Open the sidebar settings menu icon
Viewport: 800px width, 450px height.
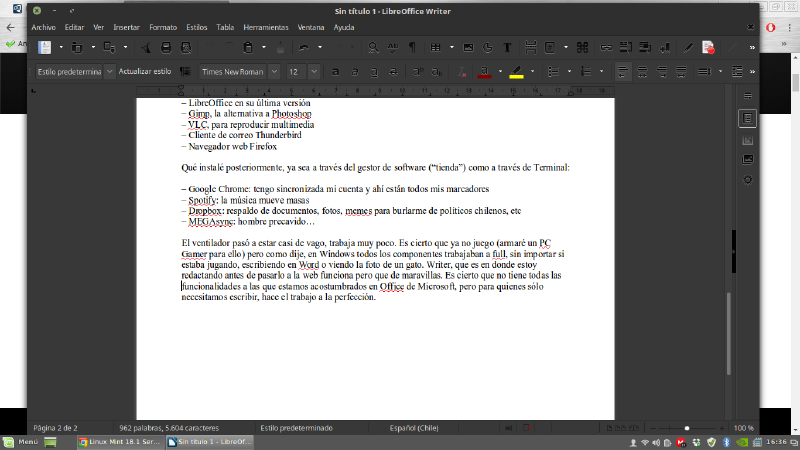coord(748,96)
